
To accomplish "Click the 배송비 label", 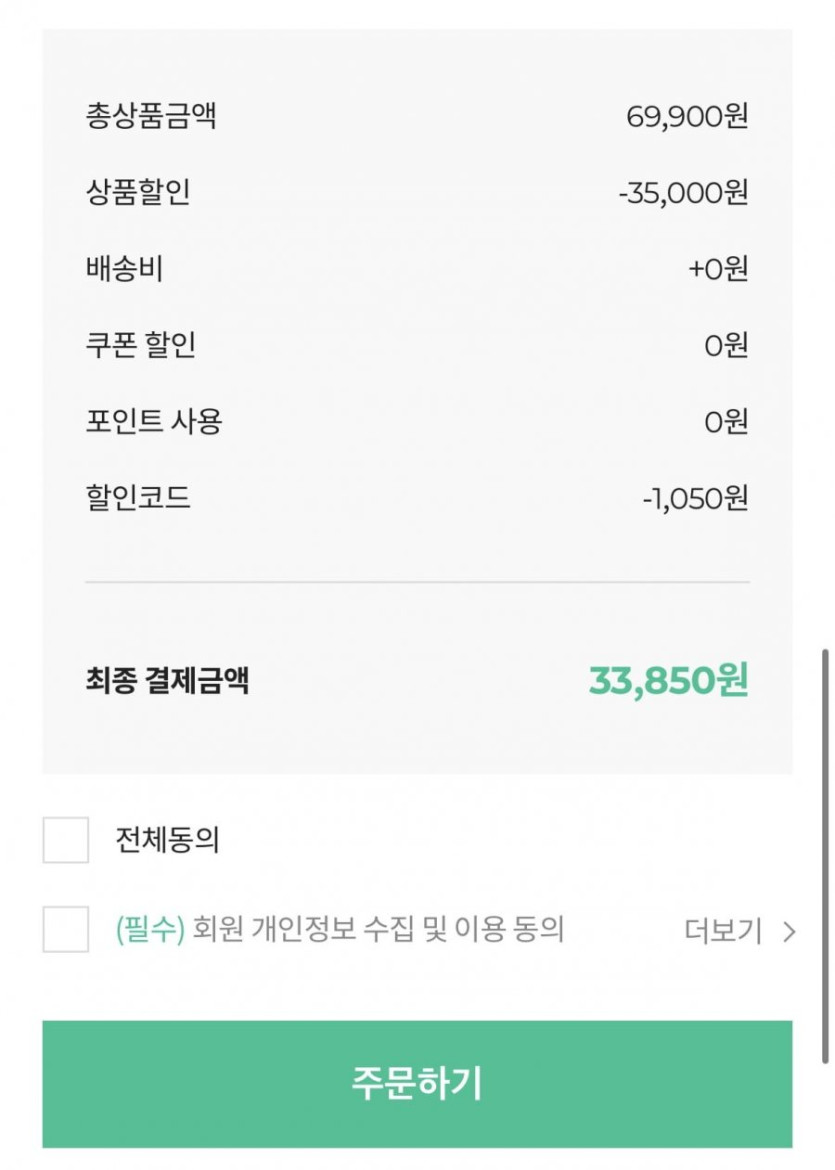I will pos(125,269).
